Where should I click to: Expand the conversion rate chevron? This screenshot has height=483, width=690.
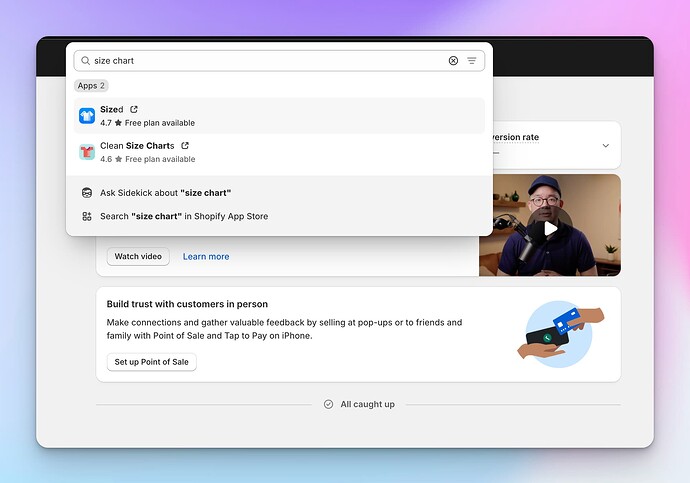(x=606, y=146)
